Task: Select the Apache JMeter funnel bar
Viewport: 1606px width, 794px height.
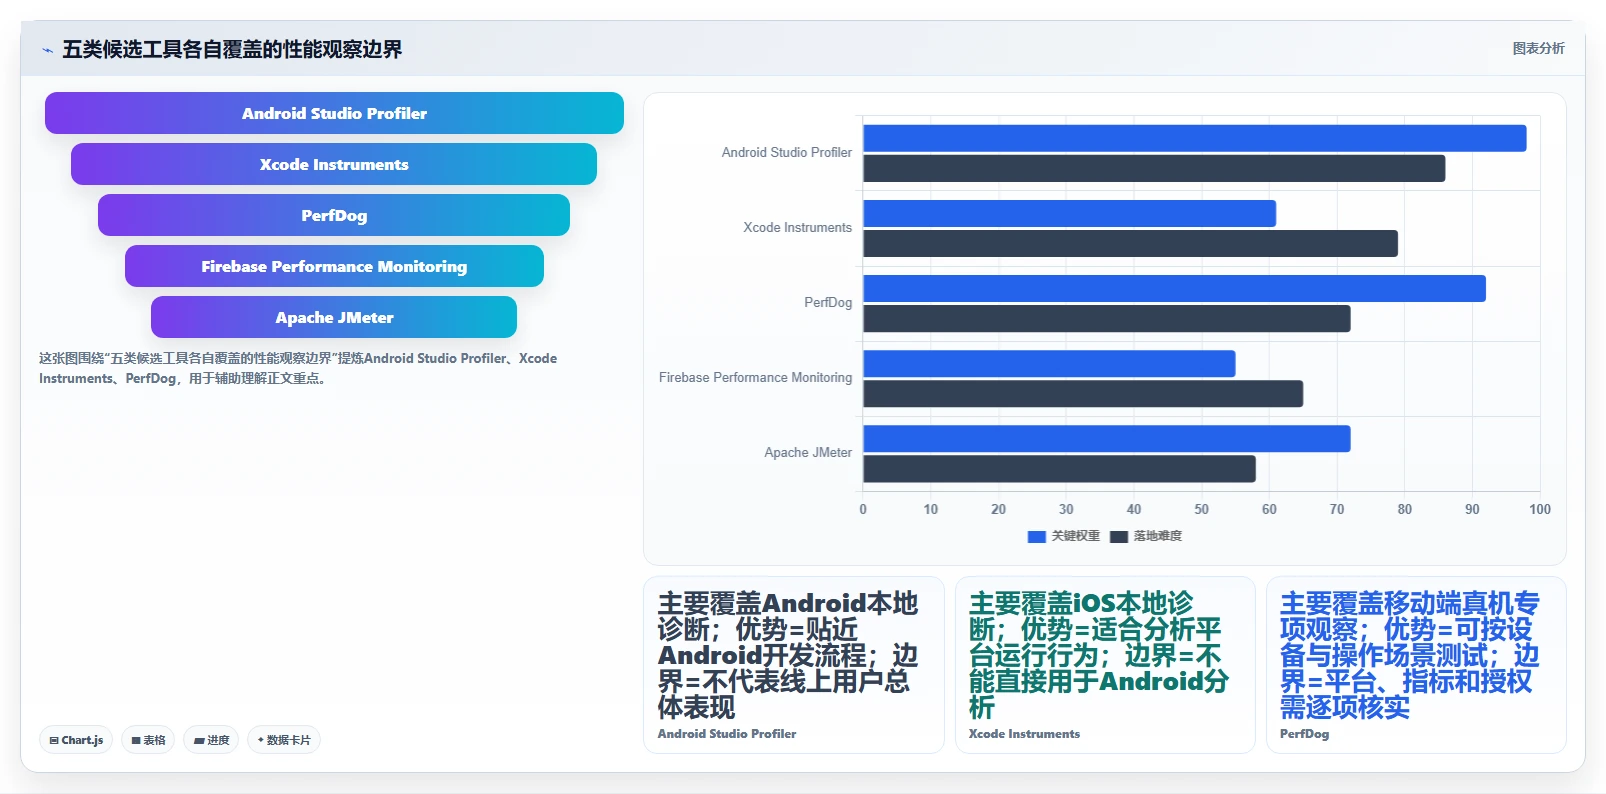Action: coord(334,317)
